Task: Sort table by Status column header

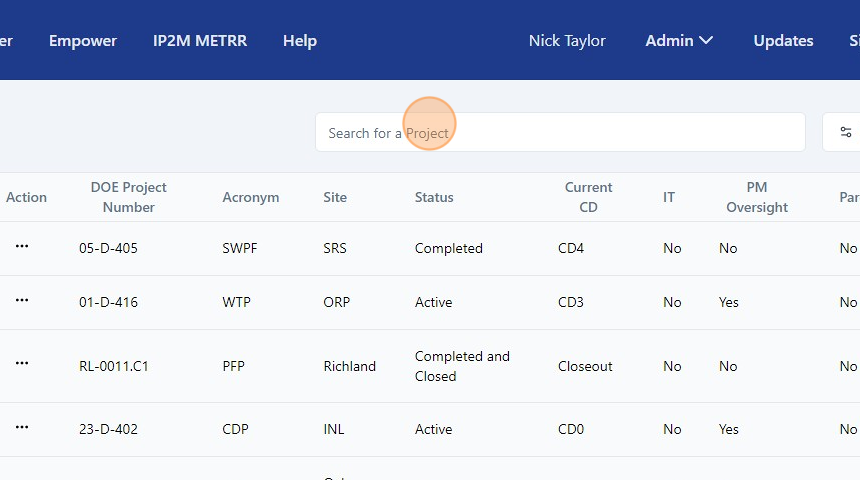Action: pyautogui.click(x=434, y=197)
